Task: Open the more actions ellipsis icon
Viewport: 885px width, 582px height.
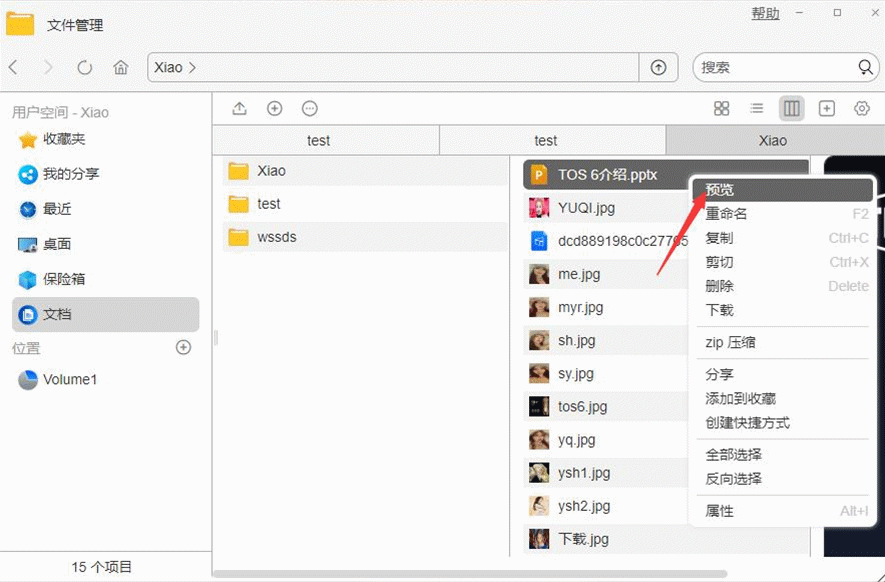Action: 309,108
